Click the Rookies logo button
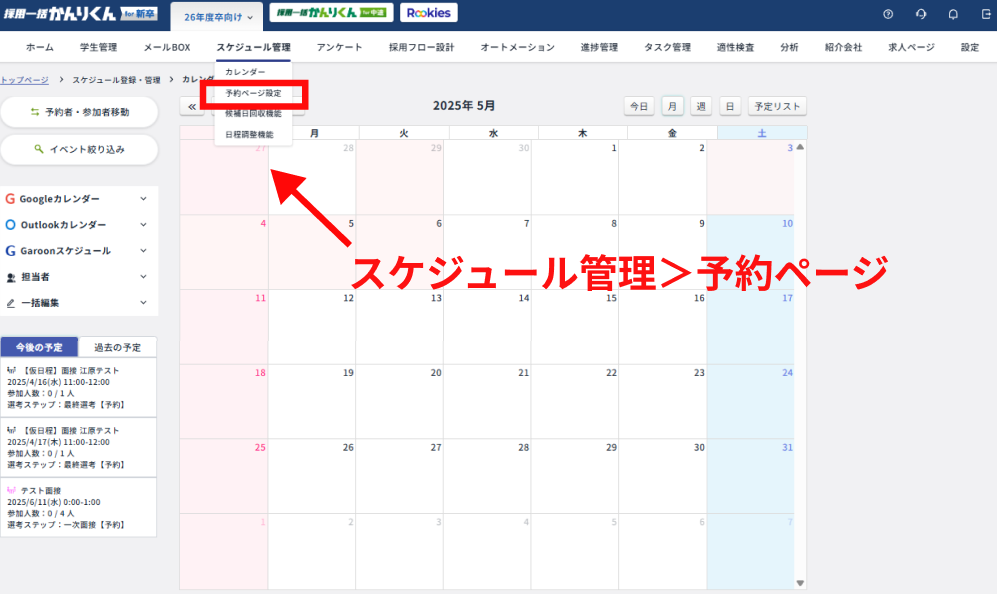This screenshot has width=997, height=594. [429, 13]
